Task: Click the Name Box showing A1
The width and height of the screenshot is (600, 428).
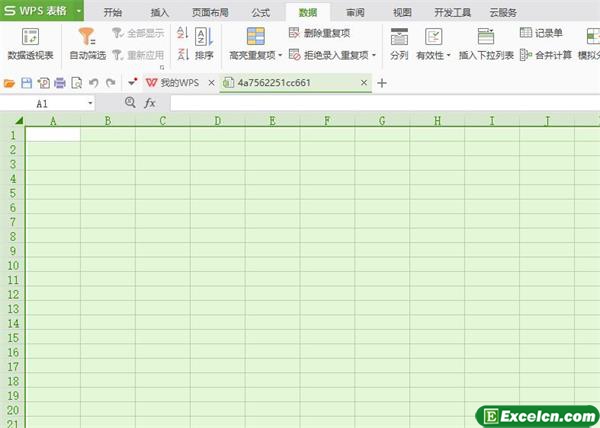Action: tap(42, 104)
